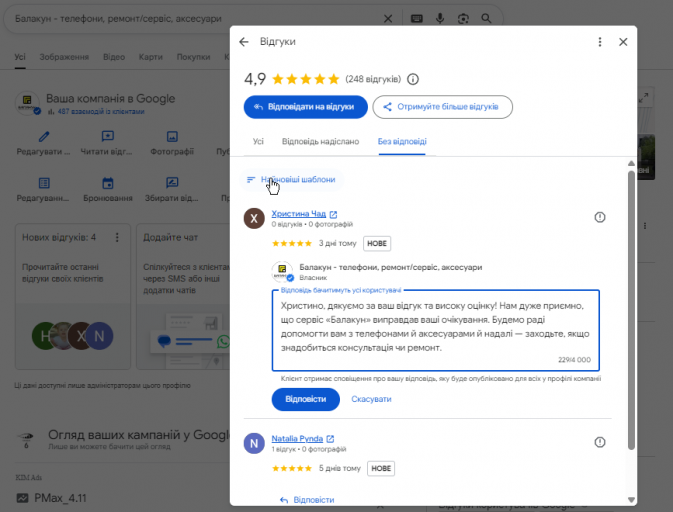The image size is (673, 512).
Task: Select the Усі search results tab
Action: (x=20, y=57)
